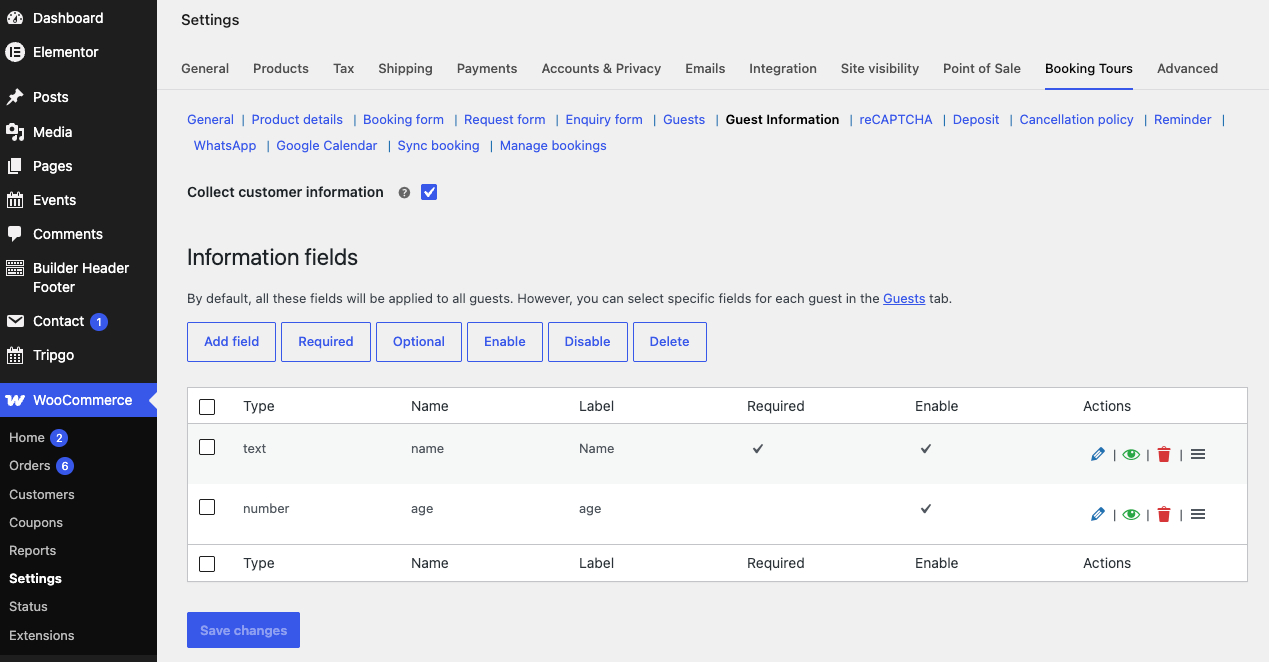Click the Pages icon in sidebar

click(15, 166)
